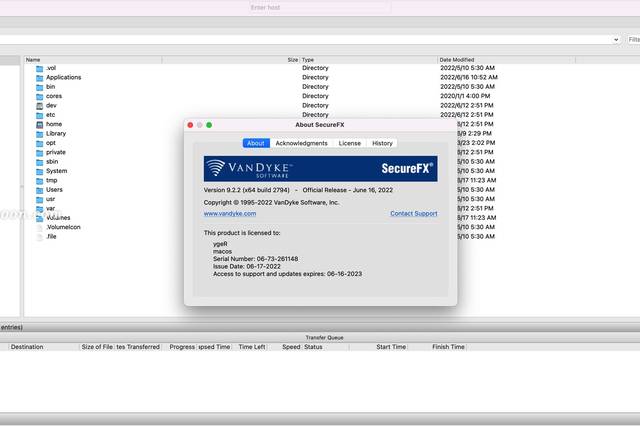640x426 pixels.
Task: Open the History tab
Action: 382,143
